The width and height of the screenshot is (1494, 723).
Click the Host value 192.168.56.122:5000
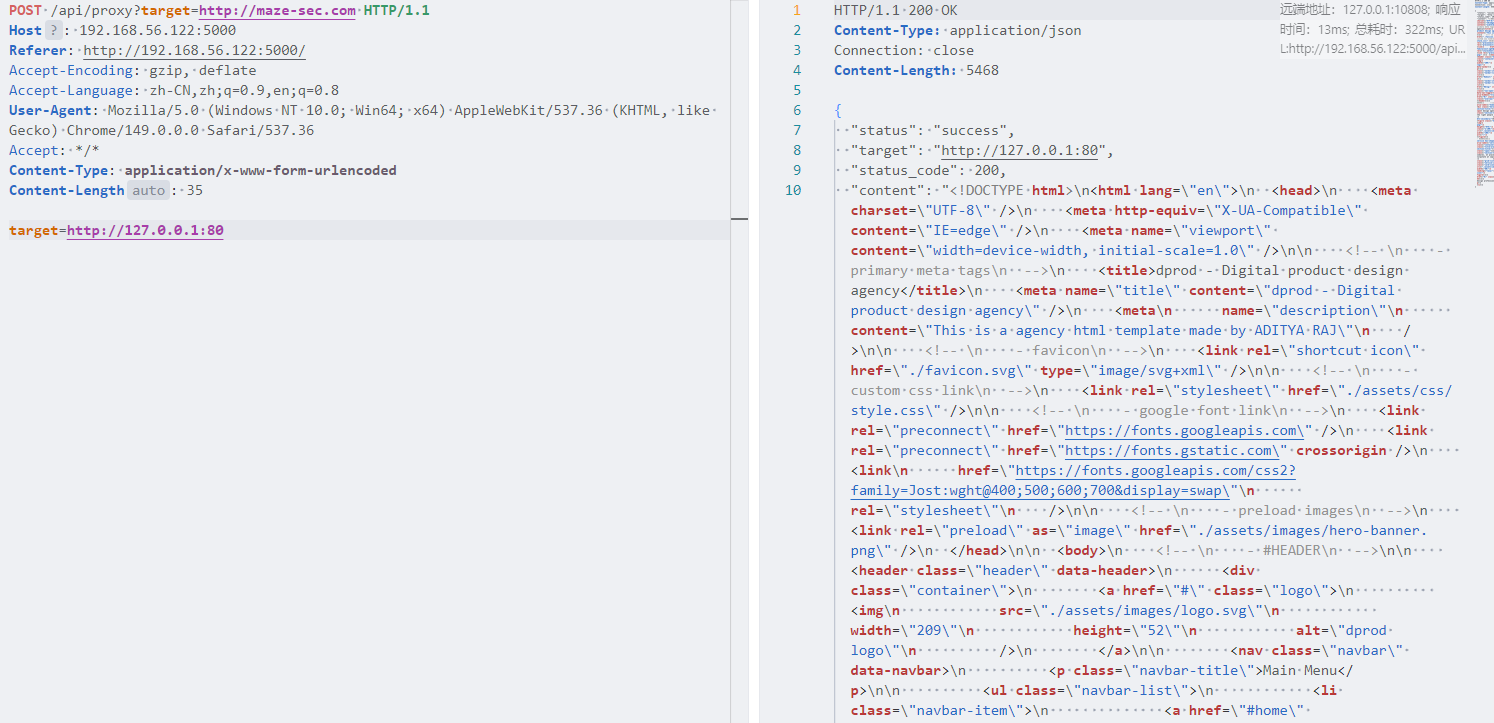point(158,30)
